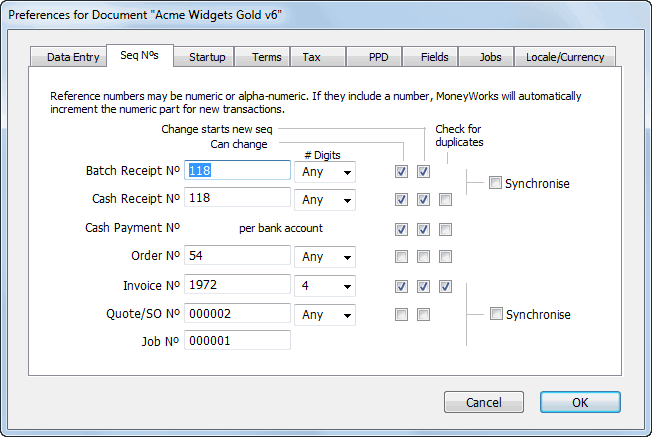This screenshot has height=437, width=652.
Task: Enable Synchronise for Batch and Cash Receipt numbers
Action: click(495, 183)
